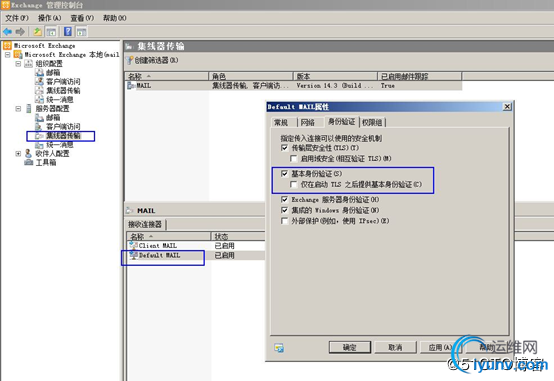Collapse the 服务器配置 node
The height and width of the screenshot is (381, 554).
[18, 109]
